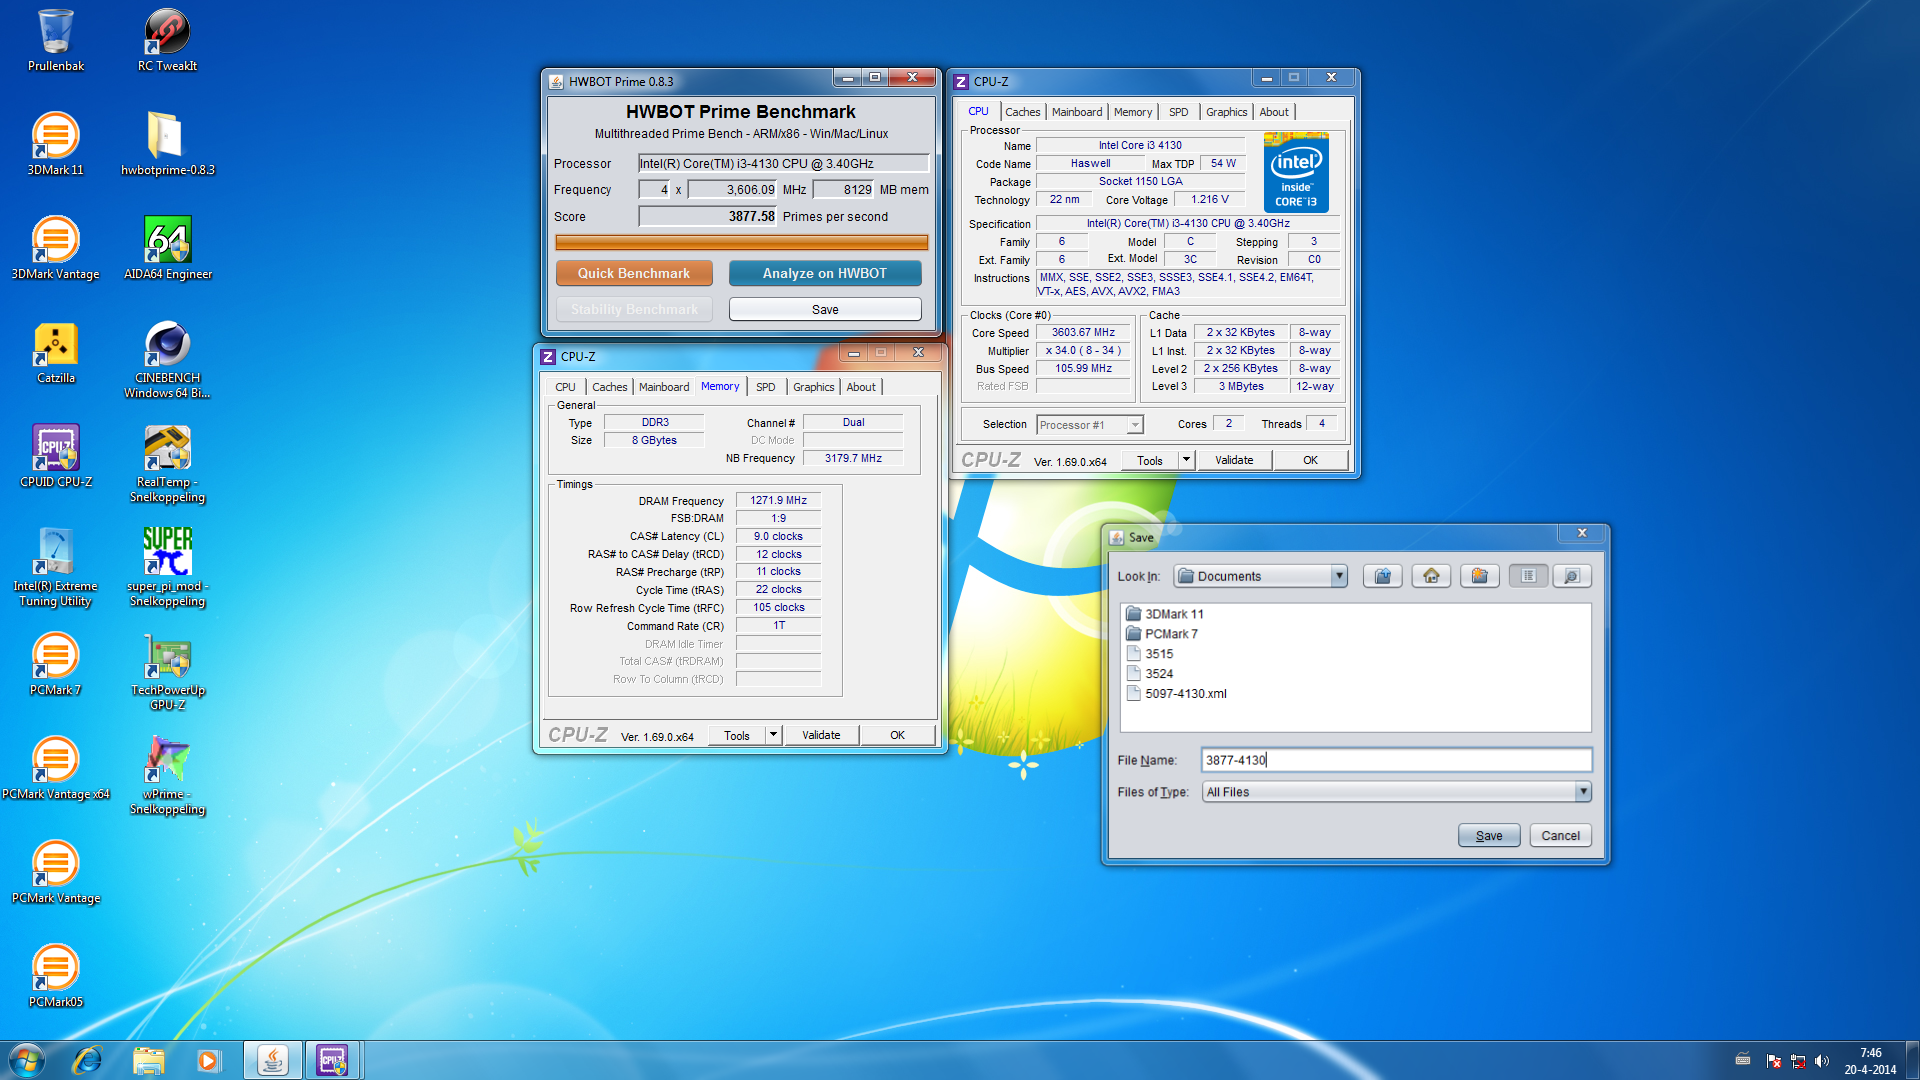Switch Save dialog to details view

[1571, 576]
